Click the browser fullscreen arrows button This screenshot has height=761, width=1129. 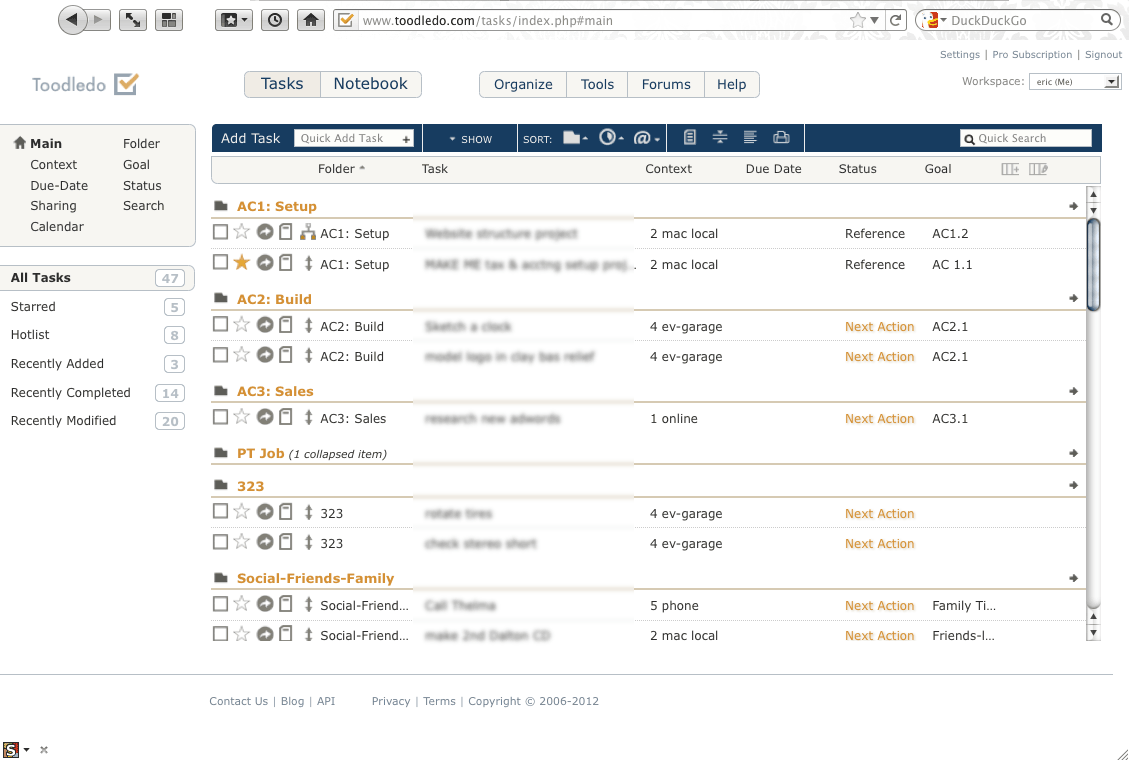tap(132, 20)
